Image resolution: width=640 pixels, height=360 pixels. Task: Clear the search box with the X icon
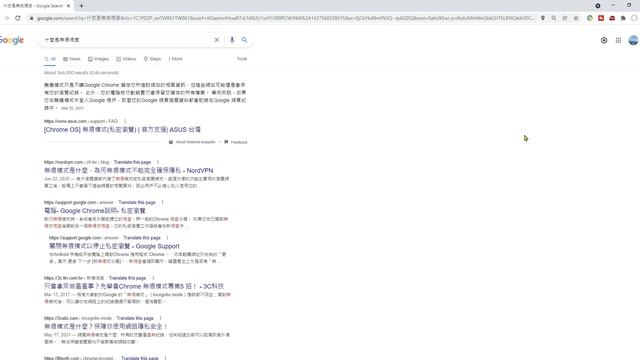pos(217,40)
